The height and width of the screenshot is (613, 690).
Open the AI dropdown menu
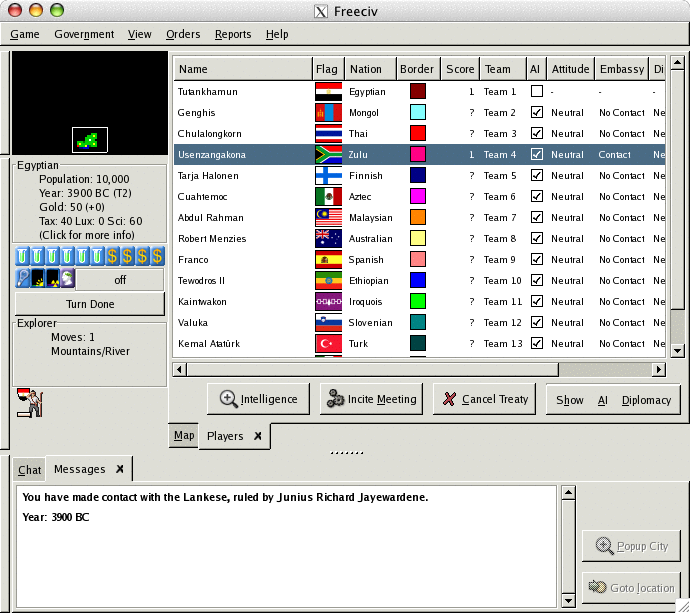coord(602,400)
